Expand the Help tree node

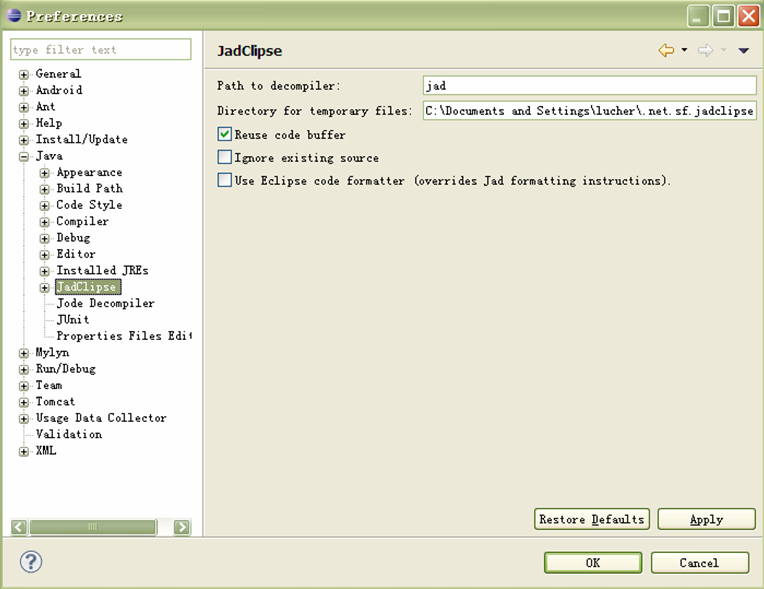pos(23,124)
